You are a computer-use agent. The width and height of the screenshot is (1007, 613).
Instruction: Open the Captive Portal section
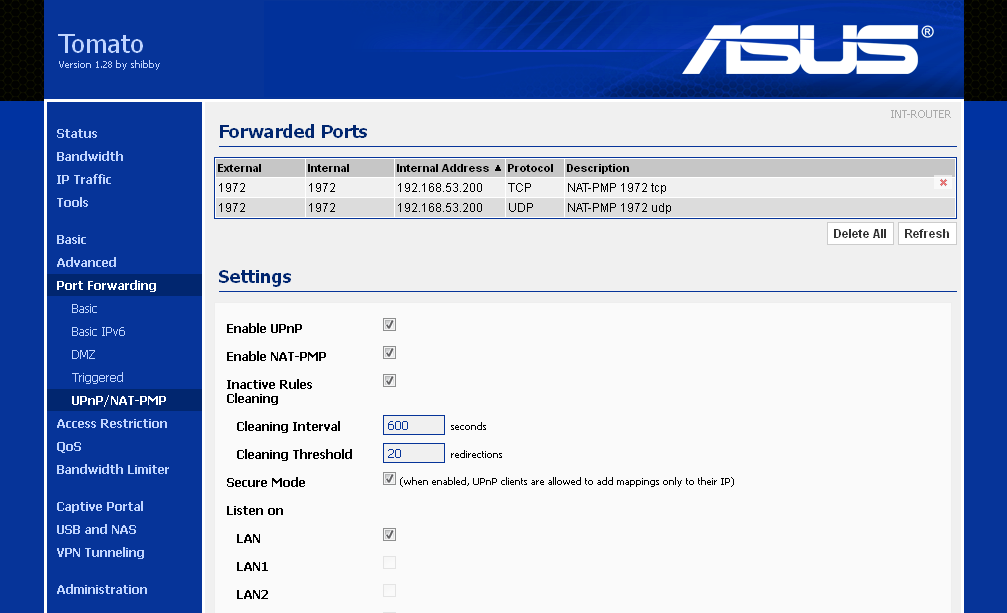point(100,506)
